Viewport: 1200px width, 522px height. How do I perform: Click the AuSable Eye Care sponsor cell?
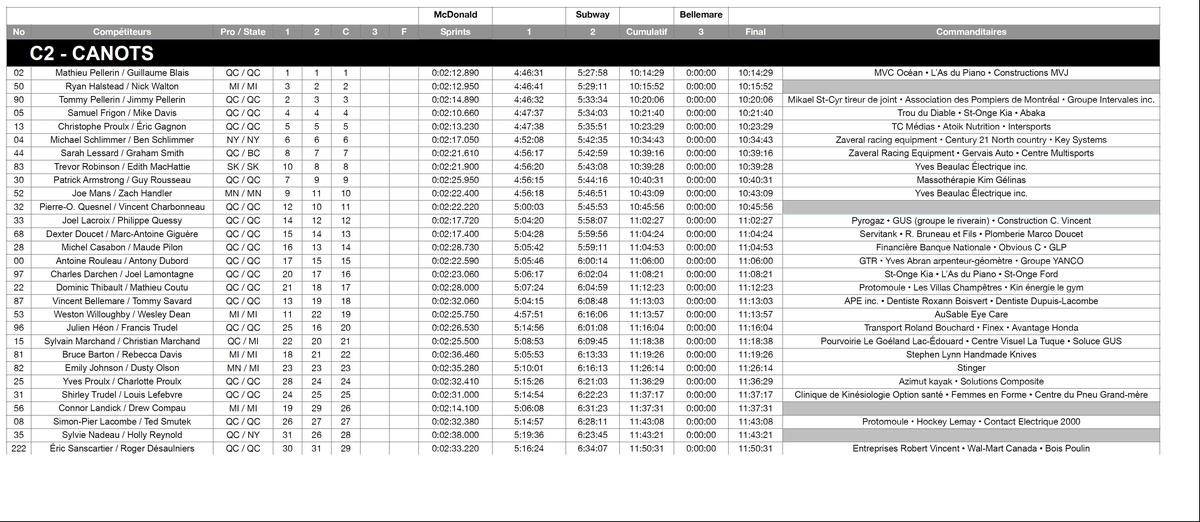971,314
